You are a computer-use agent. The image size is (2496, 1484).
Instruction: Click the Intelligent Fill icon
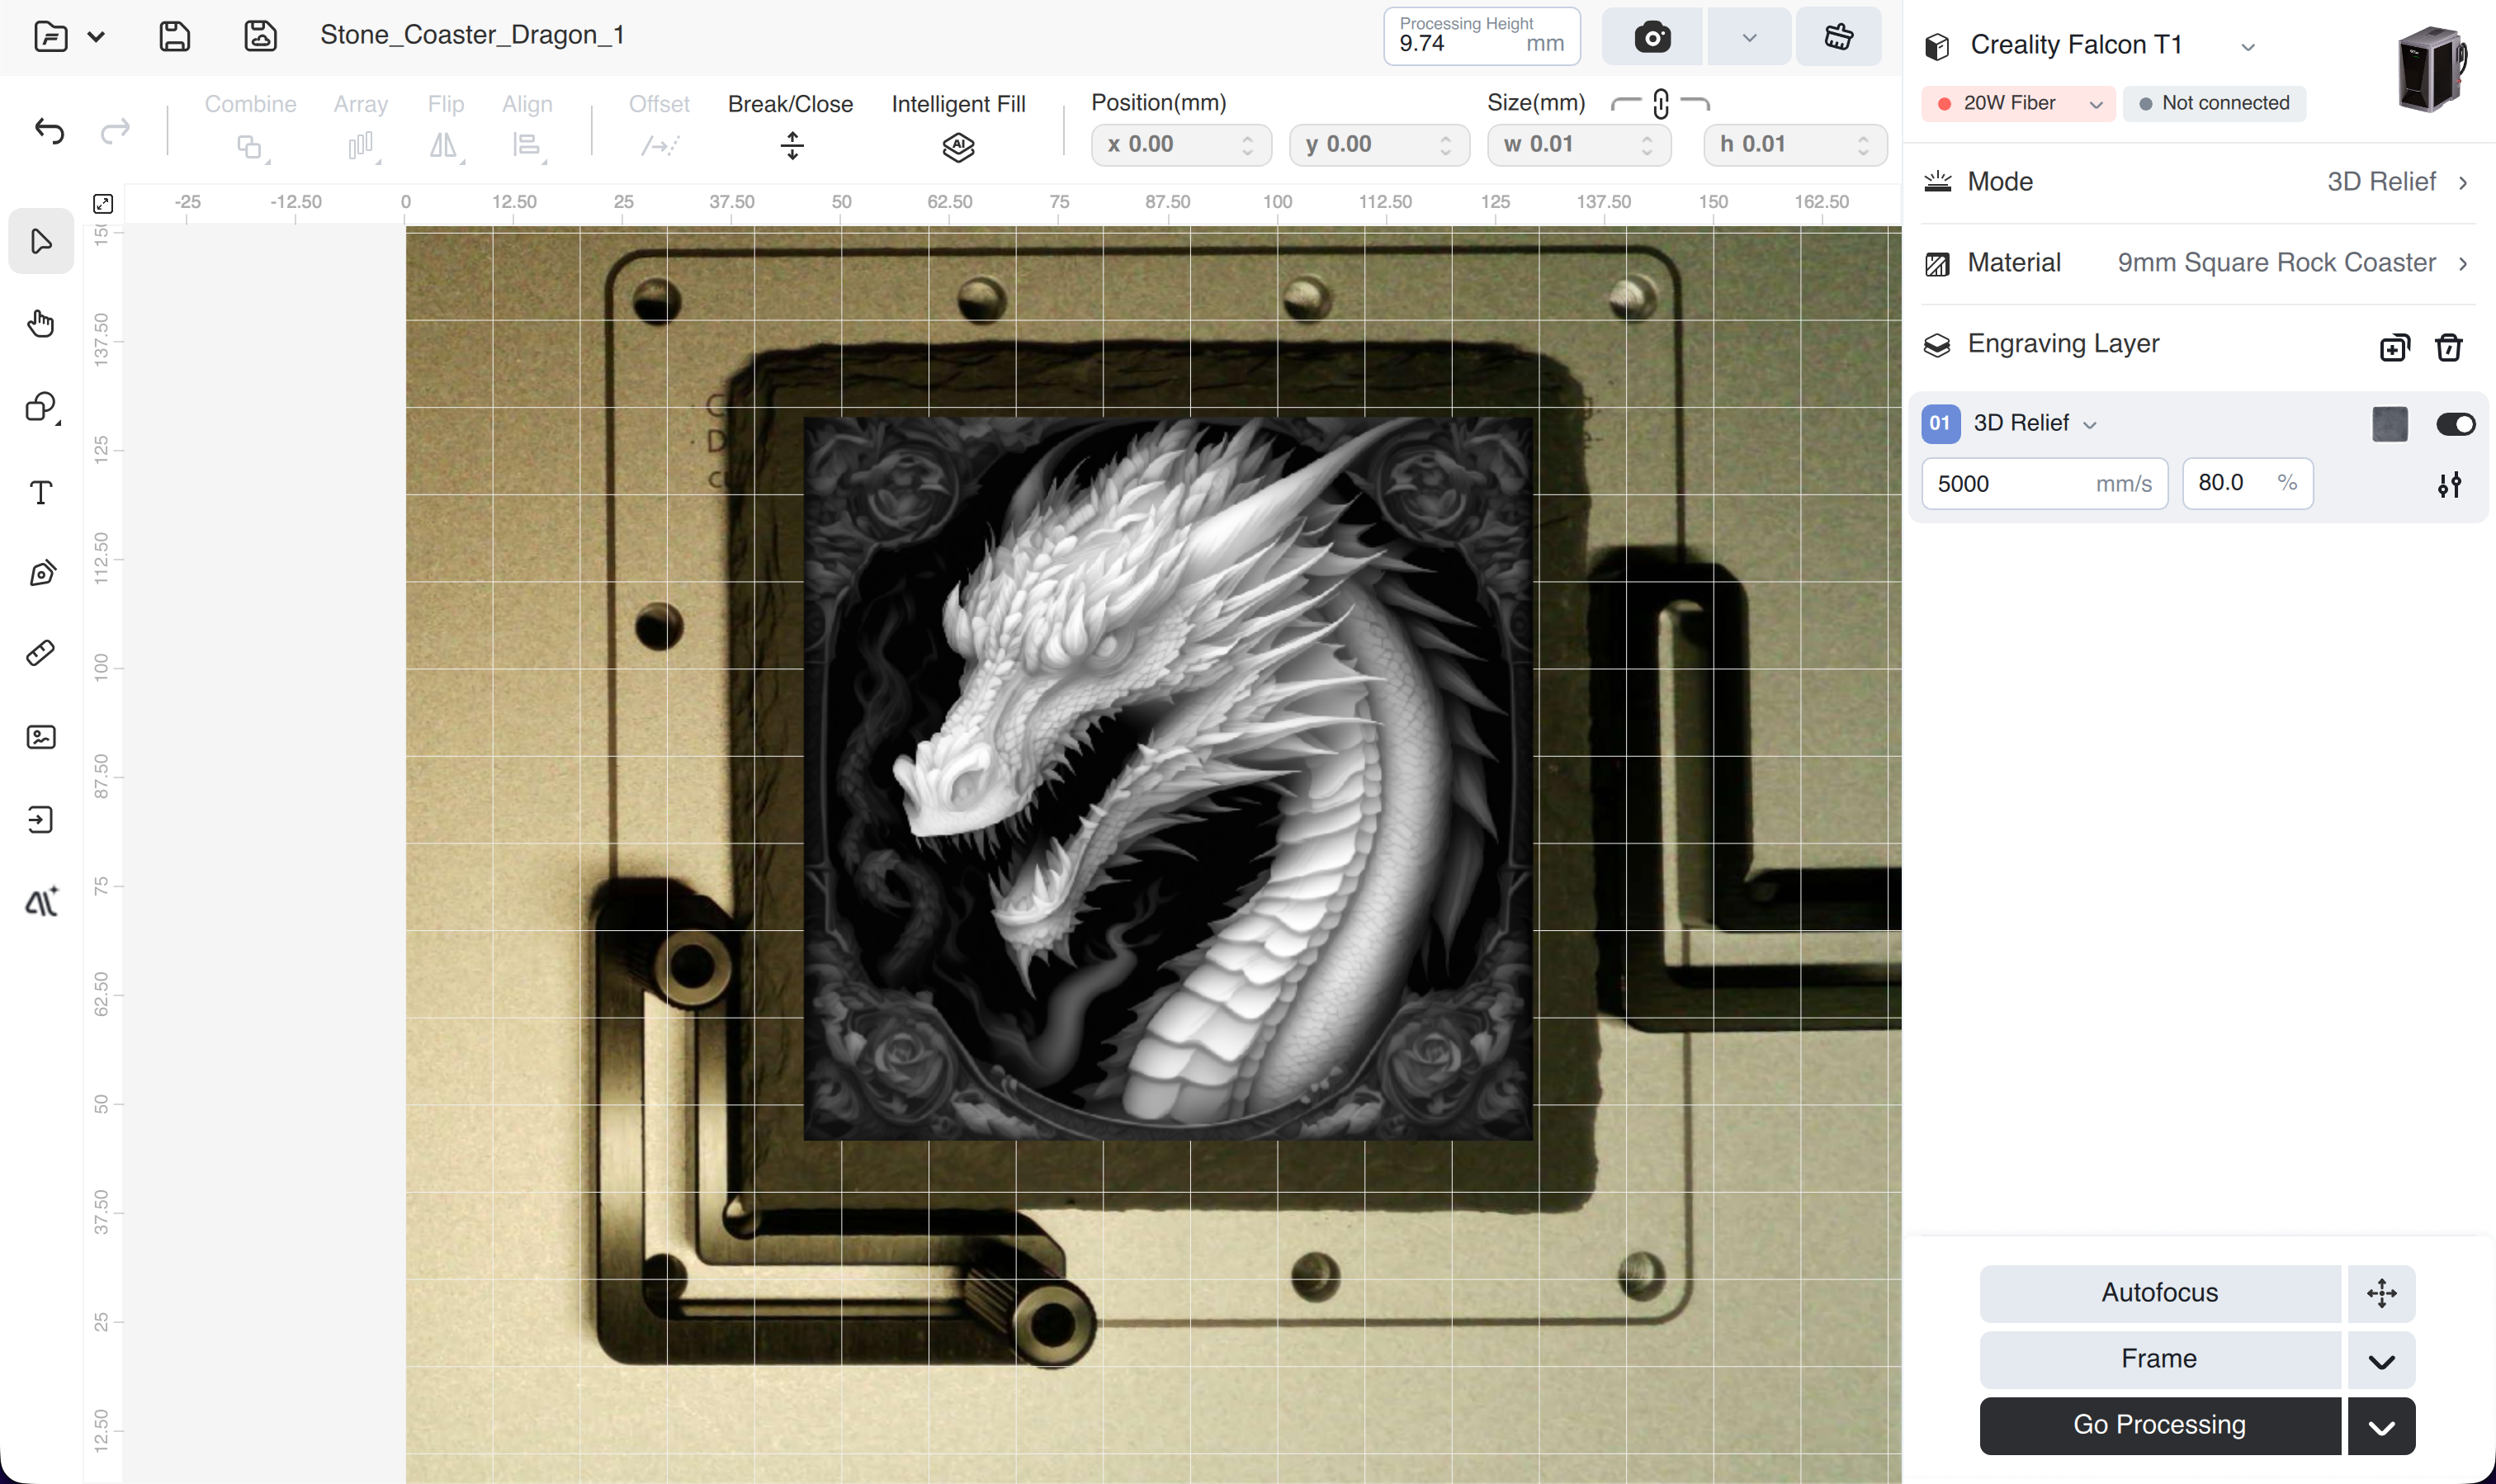pyautogui.click(x=958, y=147)
